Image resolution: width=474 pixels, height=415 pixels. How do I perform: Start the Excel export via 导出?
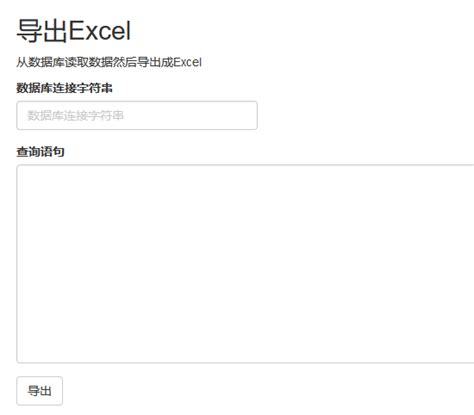(39, 391)
